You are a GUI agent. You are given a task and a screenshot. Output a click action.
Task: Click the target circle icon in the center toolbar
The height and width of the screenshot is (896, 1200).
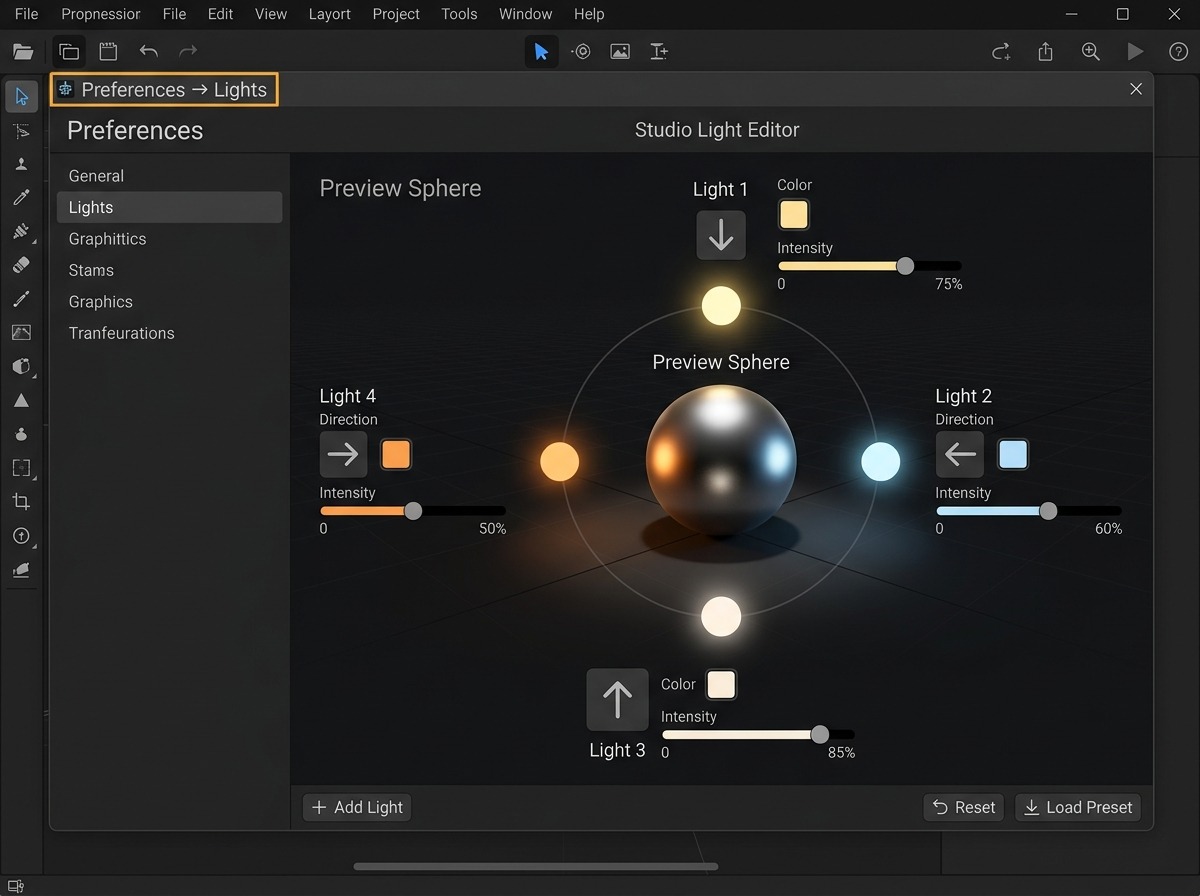tap(581, 52)
